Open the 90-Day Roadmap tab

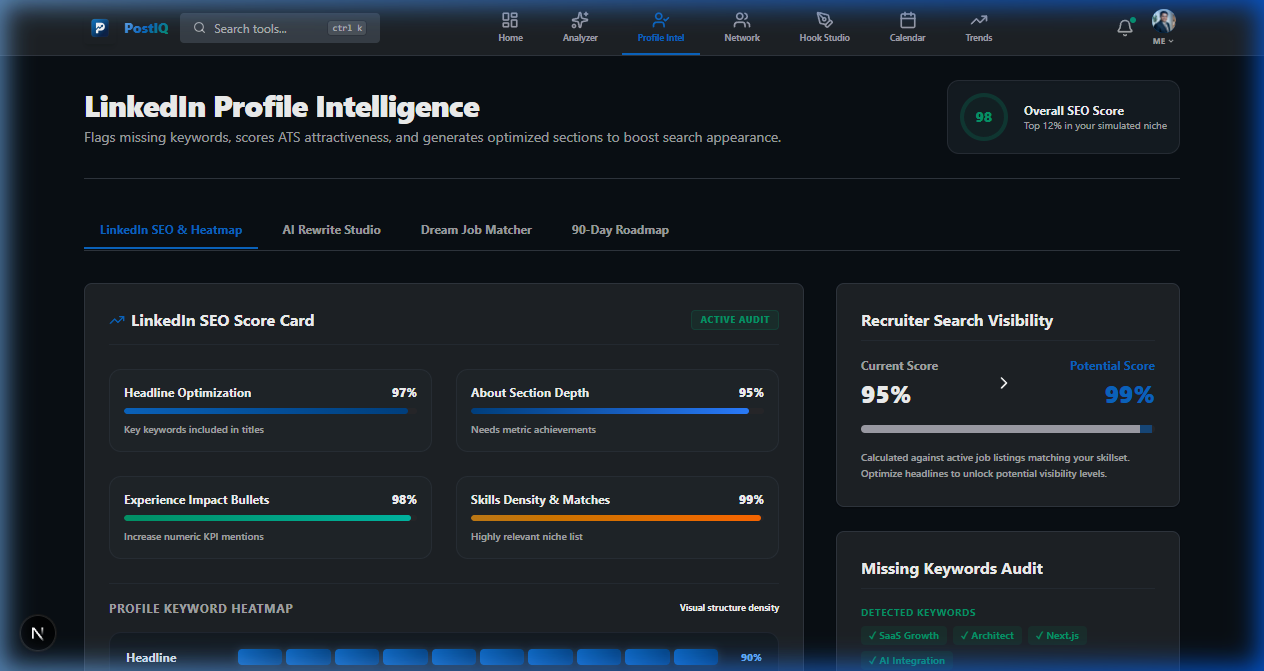click(620, 230)
